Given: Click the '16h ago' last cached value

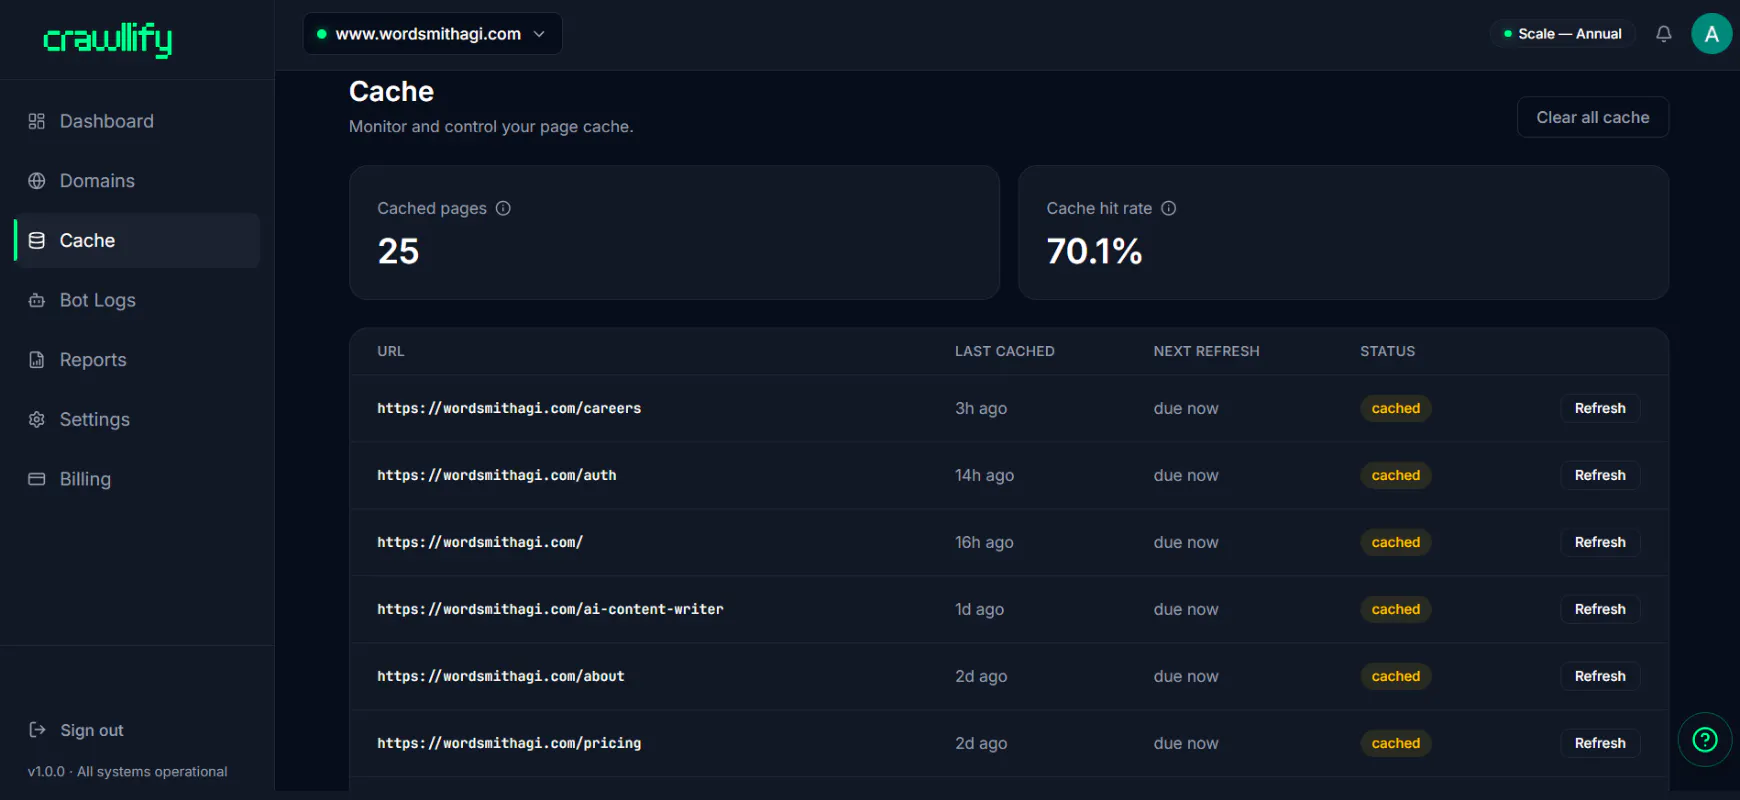Looking at the screenshot, I should click(x=984, y=542).
